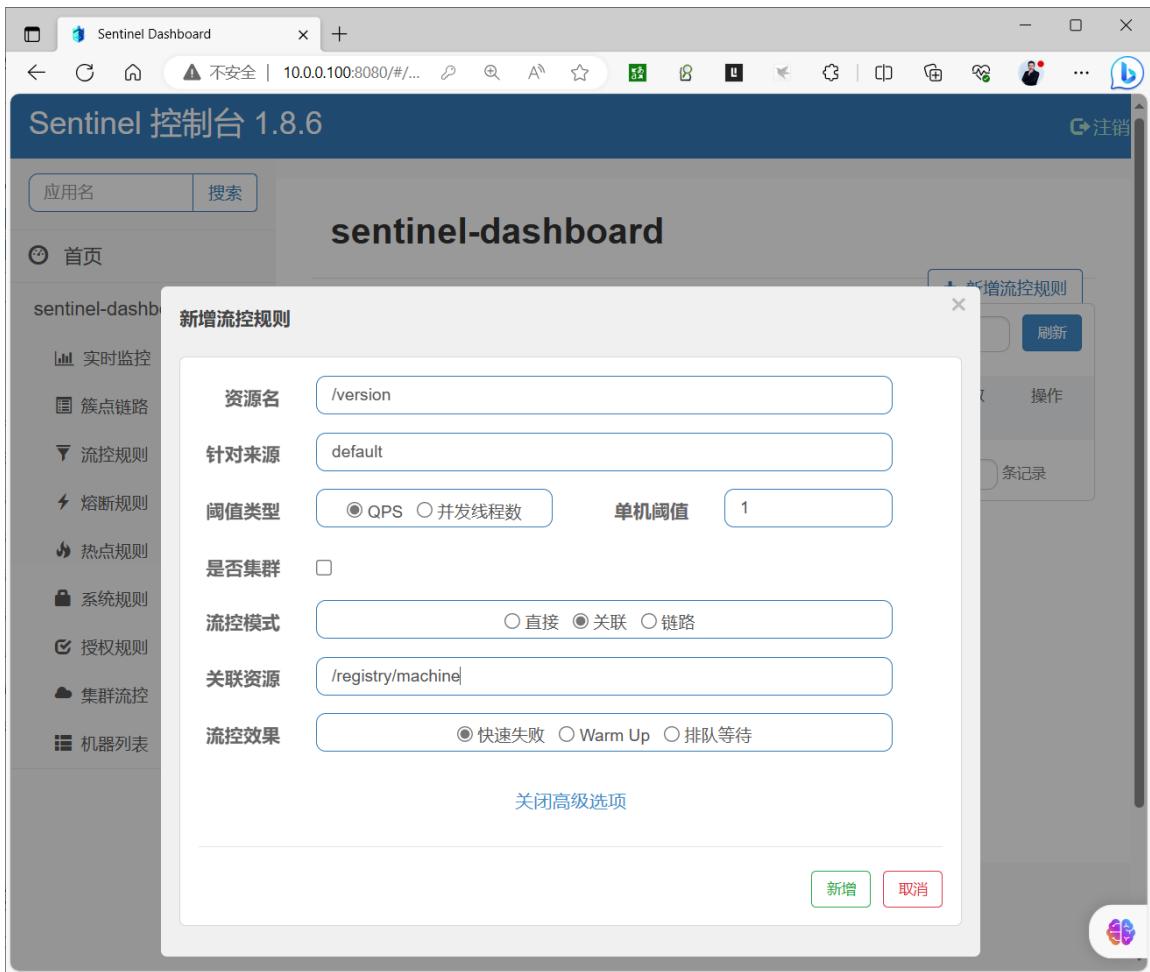Collapse advanced options via 关闭高级选项
This screenshot has width=1150, height=972.
[571, 801]
